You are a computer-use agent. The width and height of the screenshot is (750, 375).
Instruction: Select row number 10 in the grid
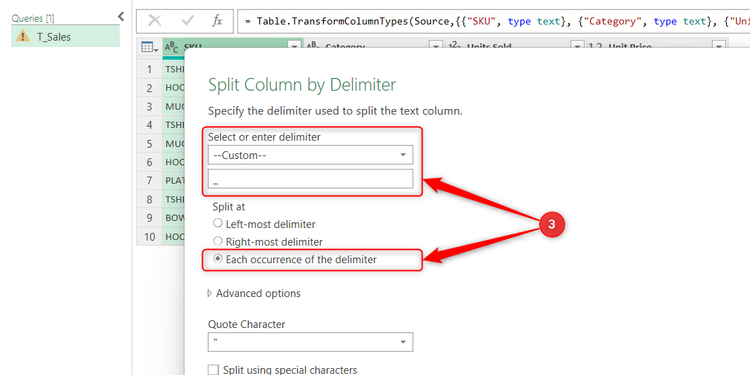point(149,236)
